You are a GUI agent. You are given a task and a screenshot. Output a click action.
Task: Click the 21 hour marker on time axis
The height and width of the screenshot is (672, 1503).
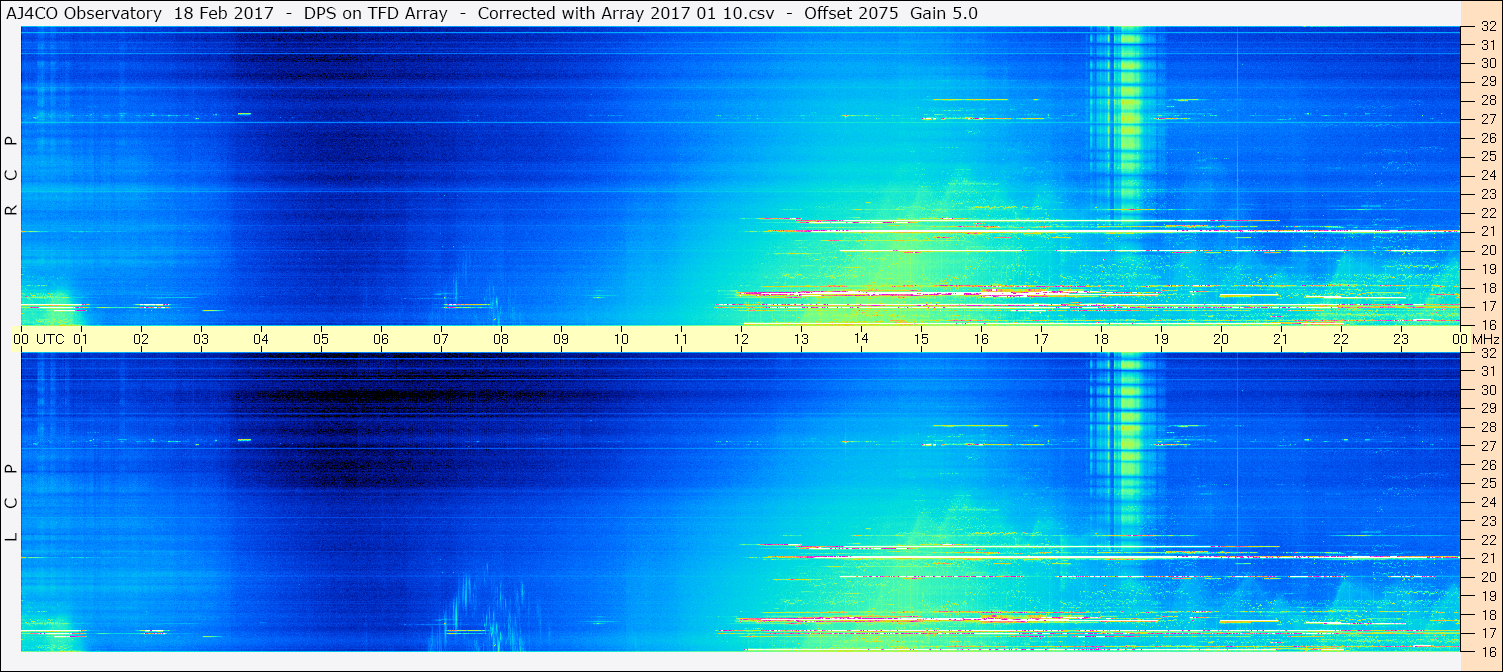click(x=1281, y=339)
